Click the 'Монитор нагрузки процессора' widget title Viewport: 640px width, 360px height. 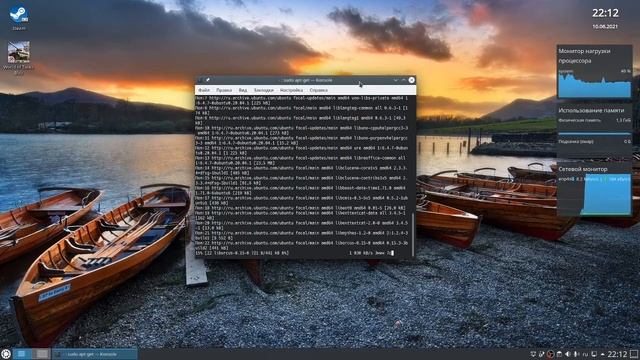[x=584, y=56]
